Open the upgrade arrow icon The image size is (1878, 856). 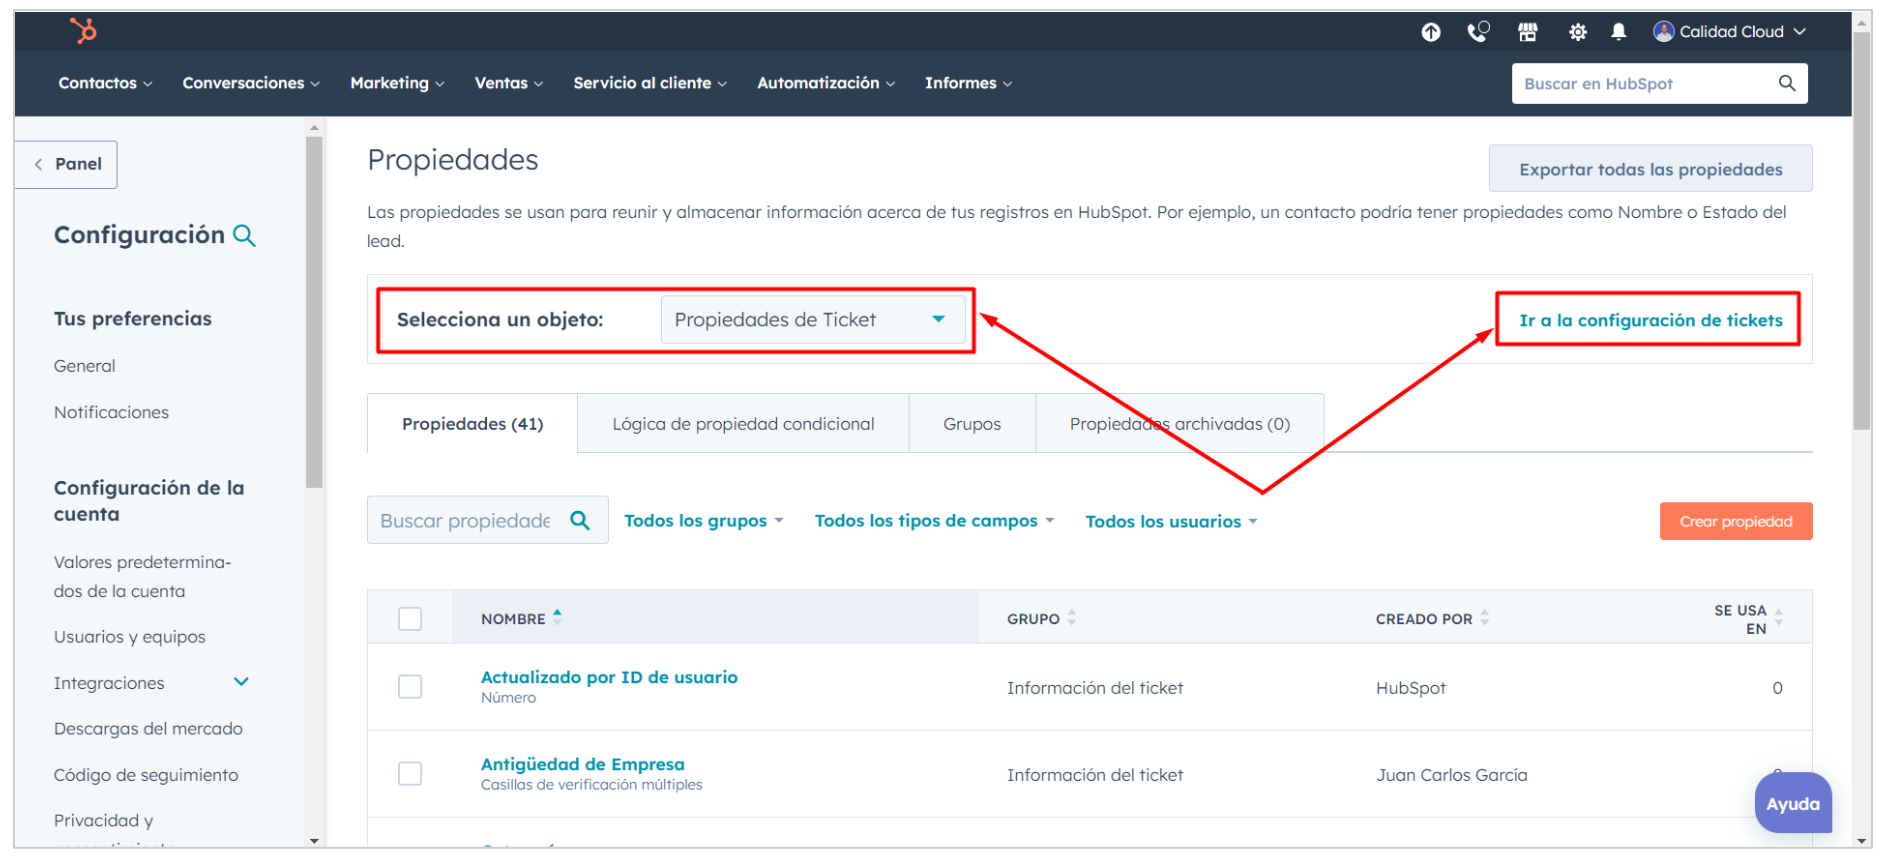(x=1431, y=32)
